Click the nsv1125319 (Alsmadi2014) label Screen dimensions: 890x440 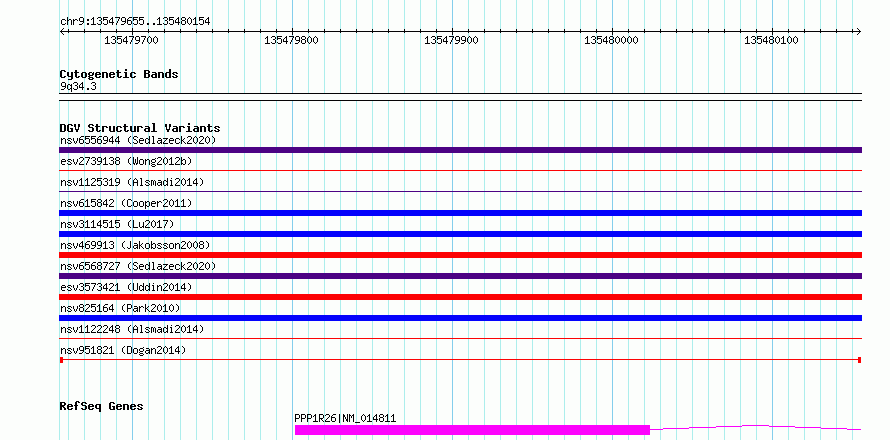click(x=132, y=182)
